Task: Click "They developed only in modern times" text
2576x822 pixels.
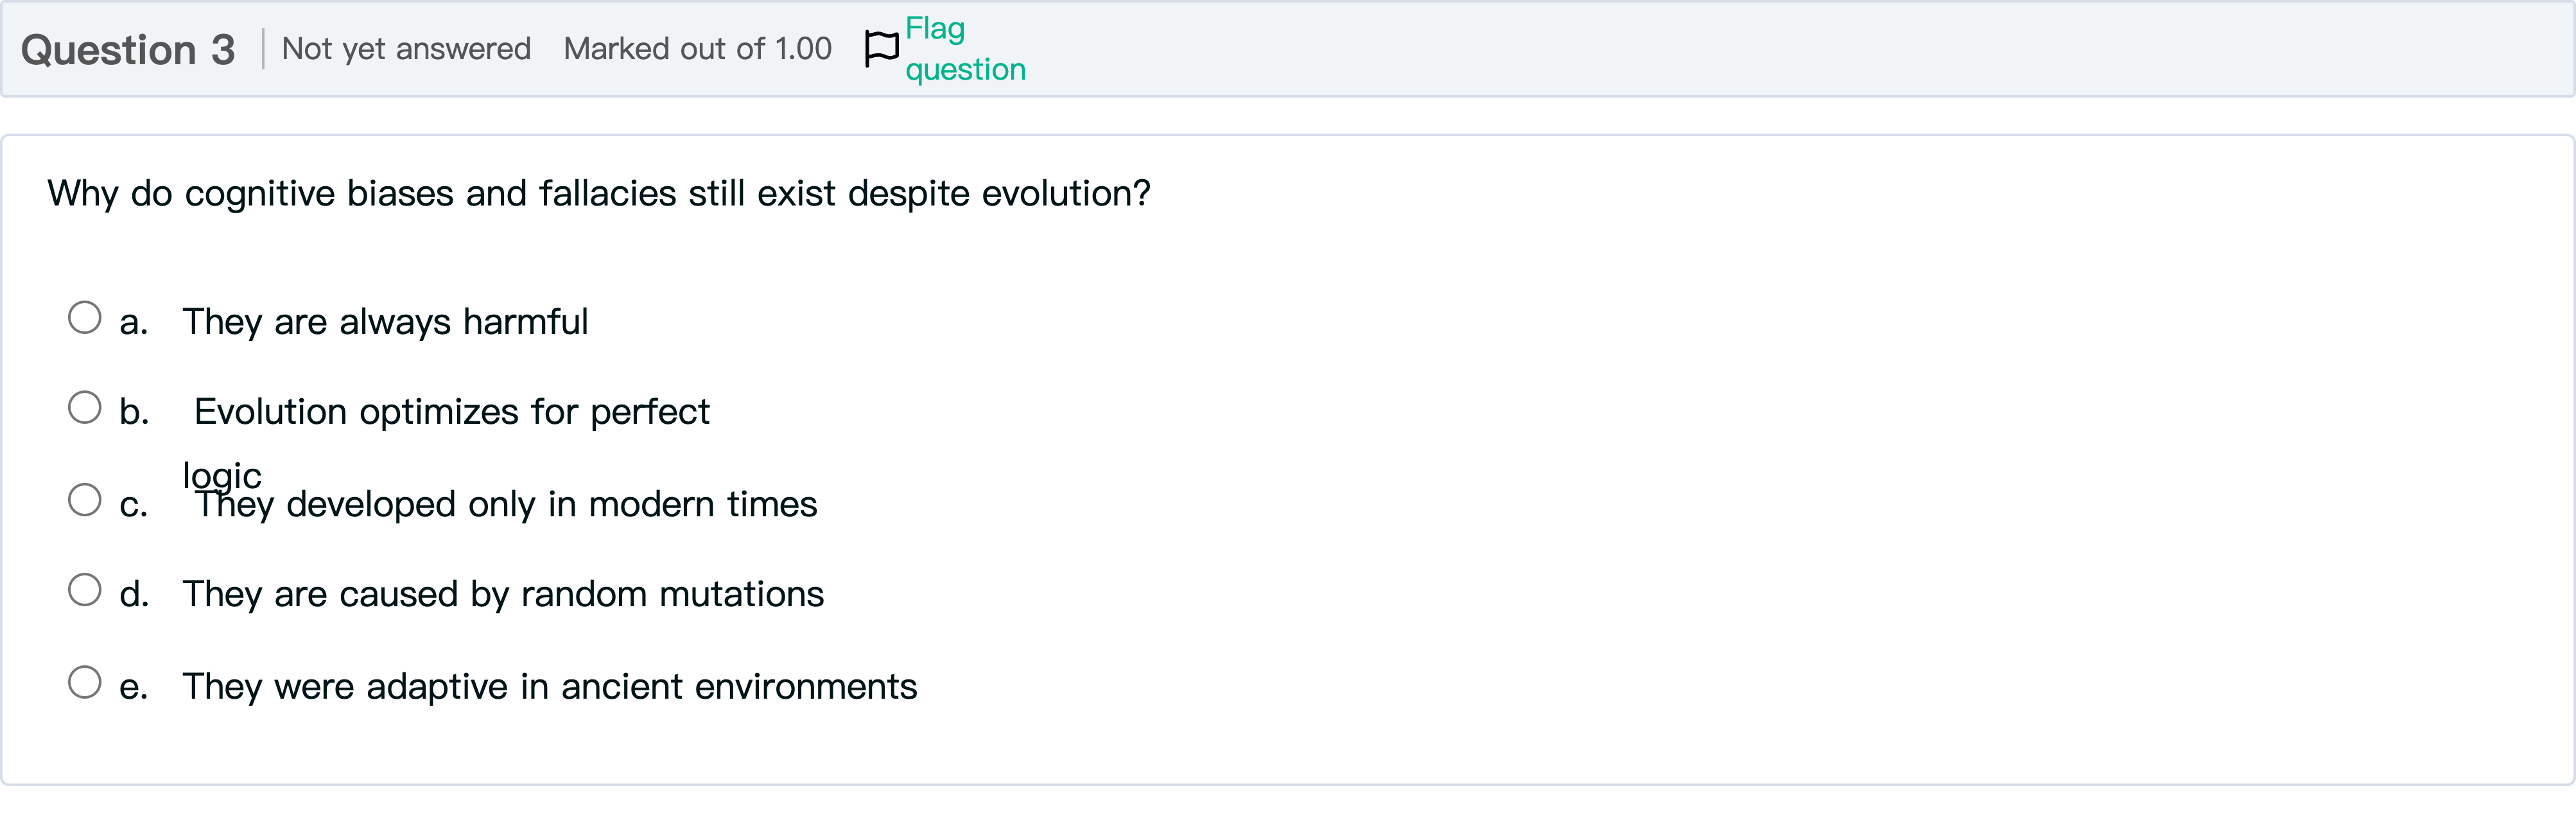Action: tap(506, 505)
